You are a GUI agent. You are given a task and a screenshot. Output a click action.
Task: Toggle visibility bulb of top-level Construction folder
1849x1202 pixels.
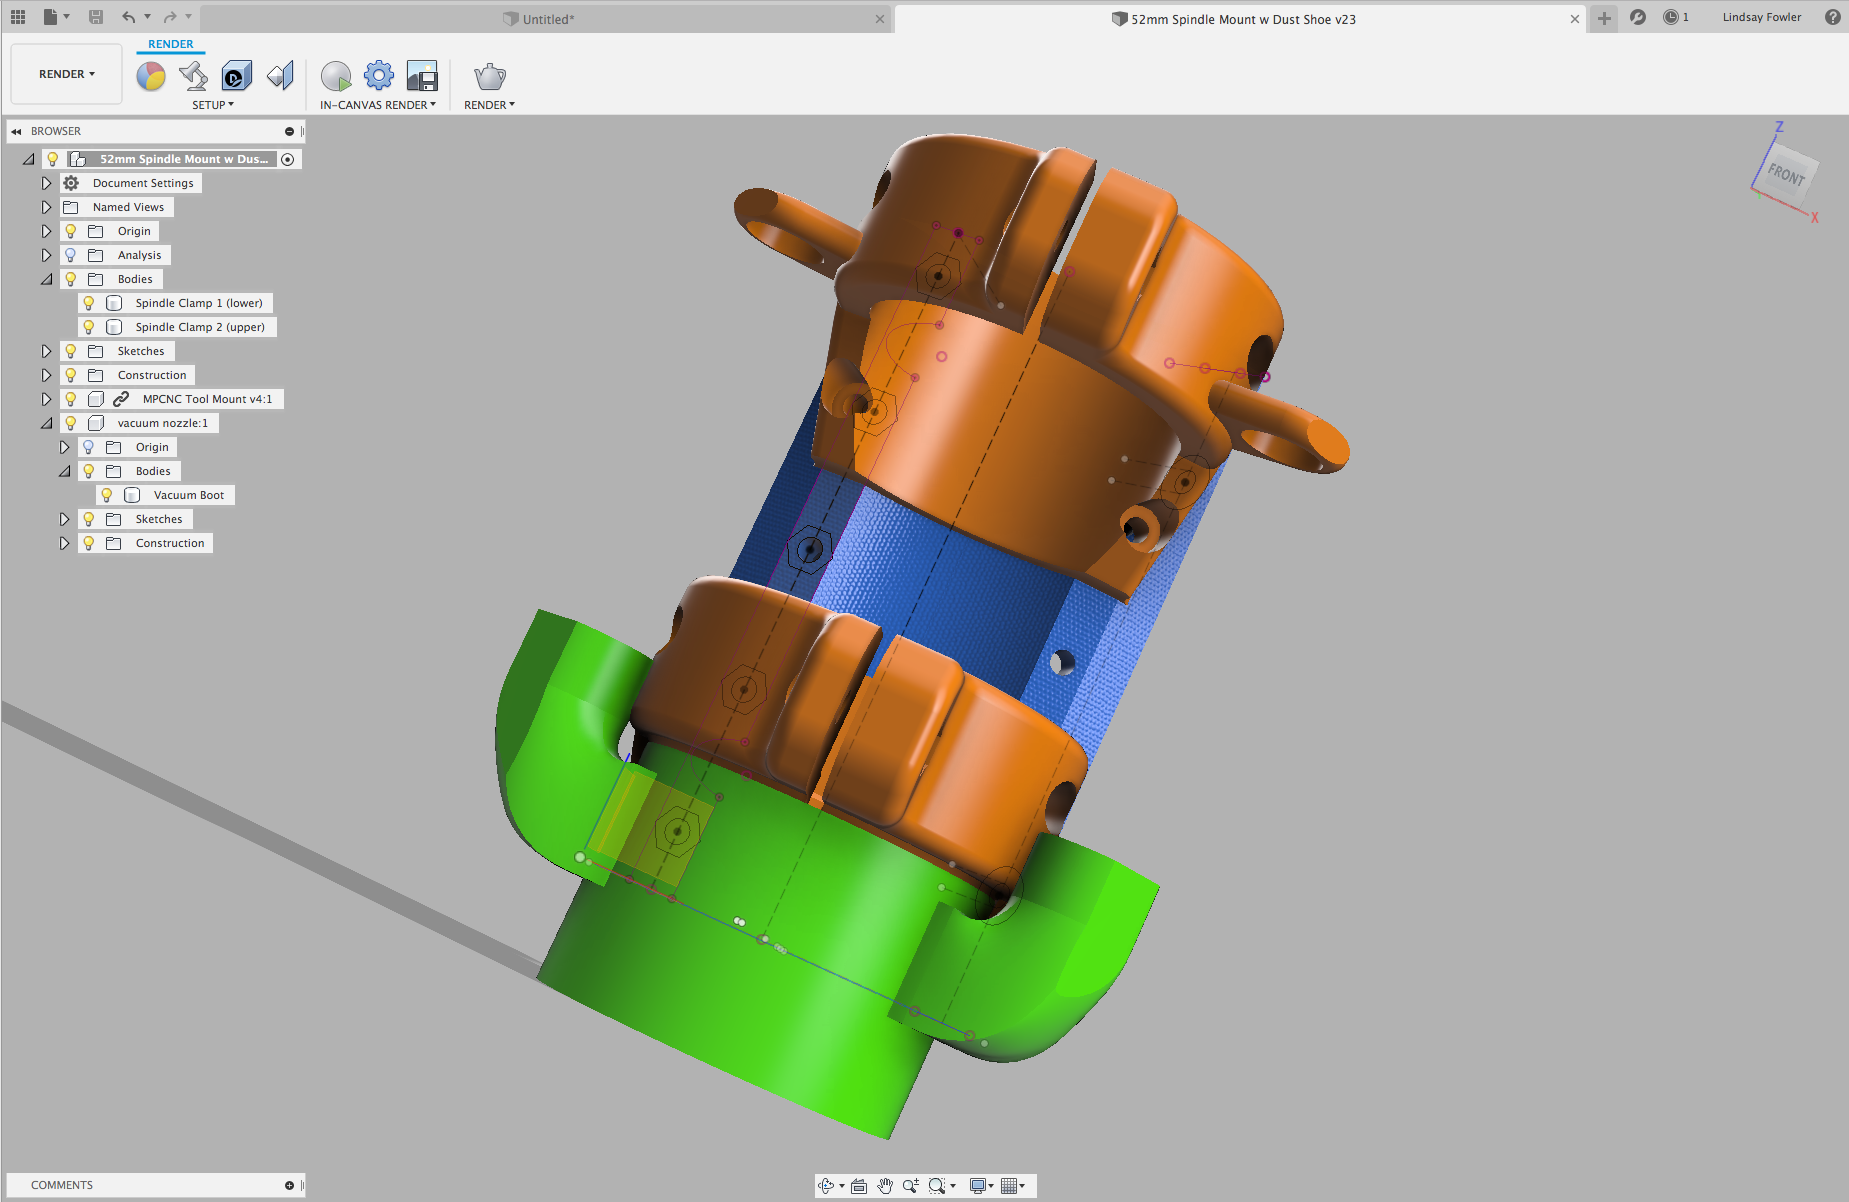[71, 375]
